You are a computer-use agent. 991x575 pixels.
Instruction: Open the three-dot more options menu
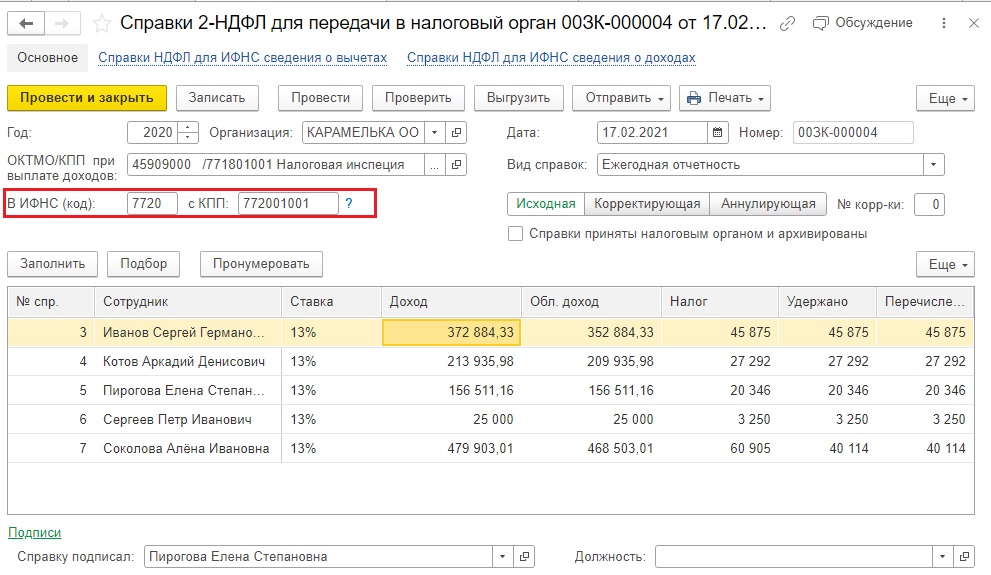click(944, 23)
